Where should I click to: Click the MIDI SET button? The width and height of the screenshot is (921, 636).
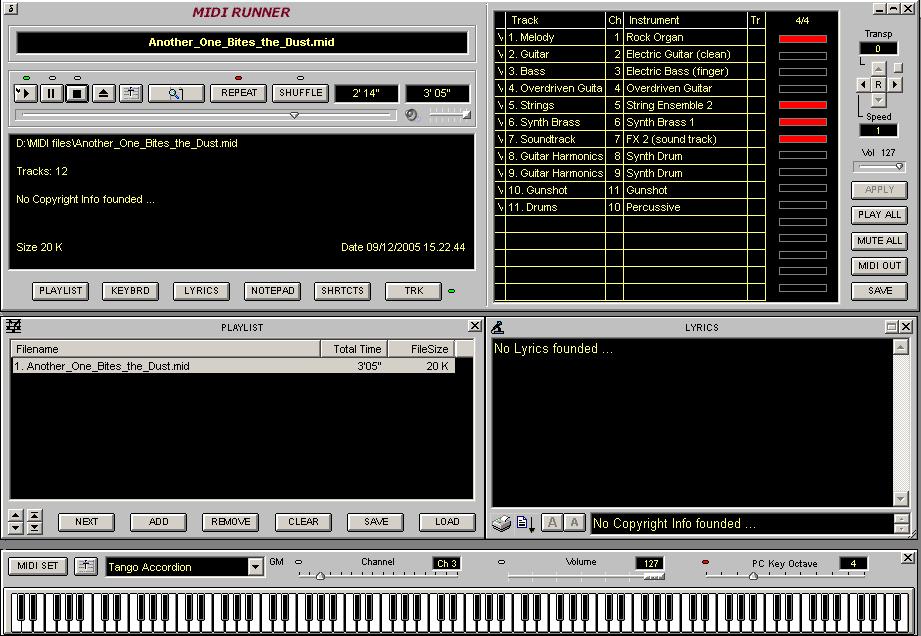38,566
